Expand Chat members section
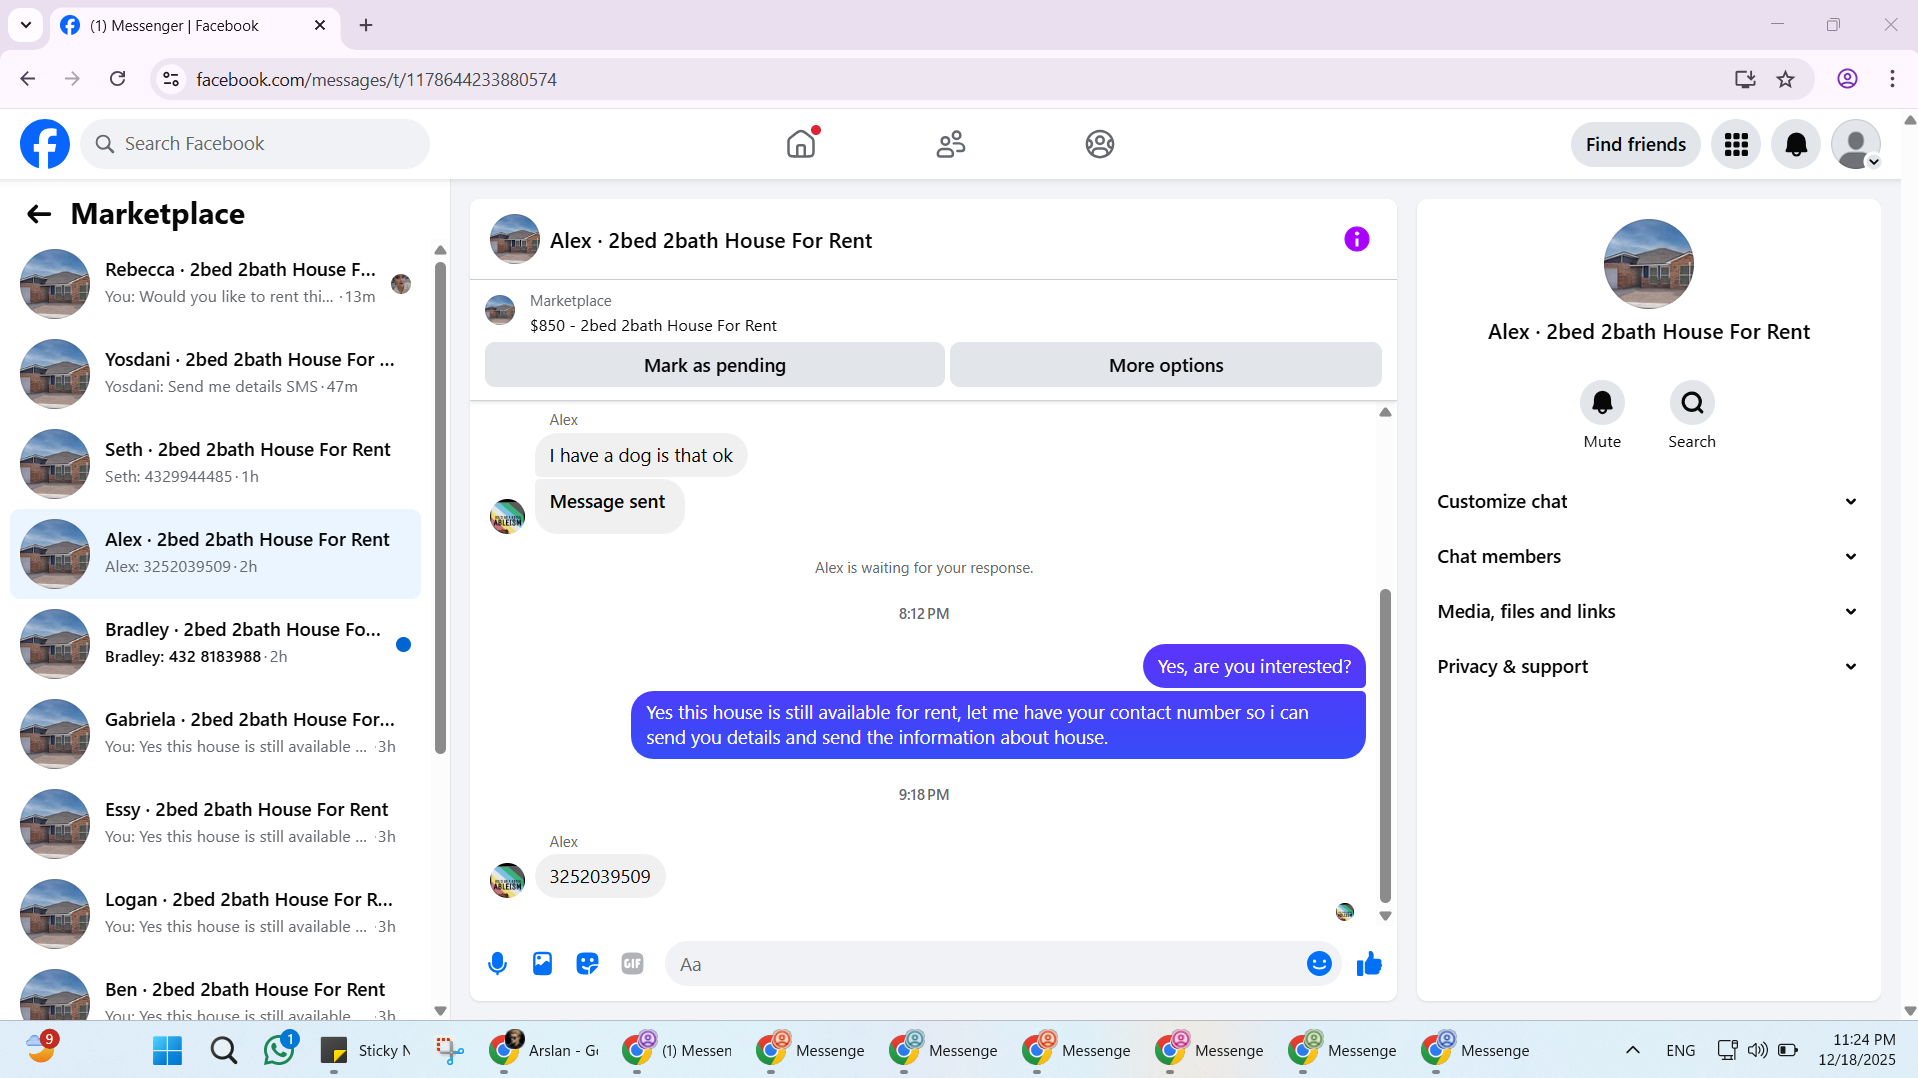Image resolution: width=1918 pixels, height=1078 pixels. [x=1648, y=557]
